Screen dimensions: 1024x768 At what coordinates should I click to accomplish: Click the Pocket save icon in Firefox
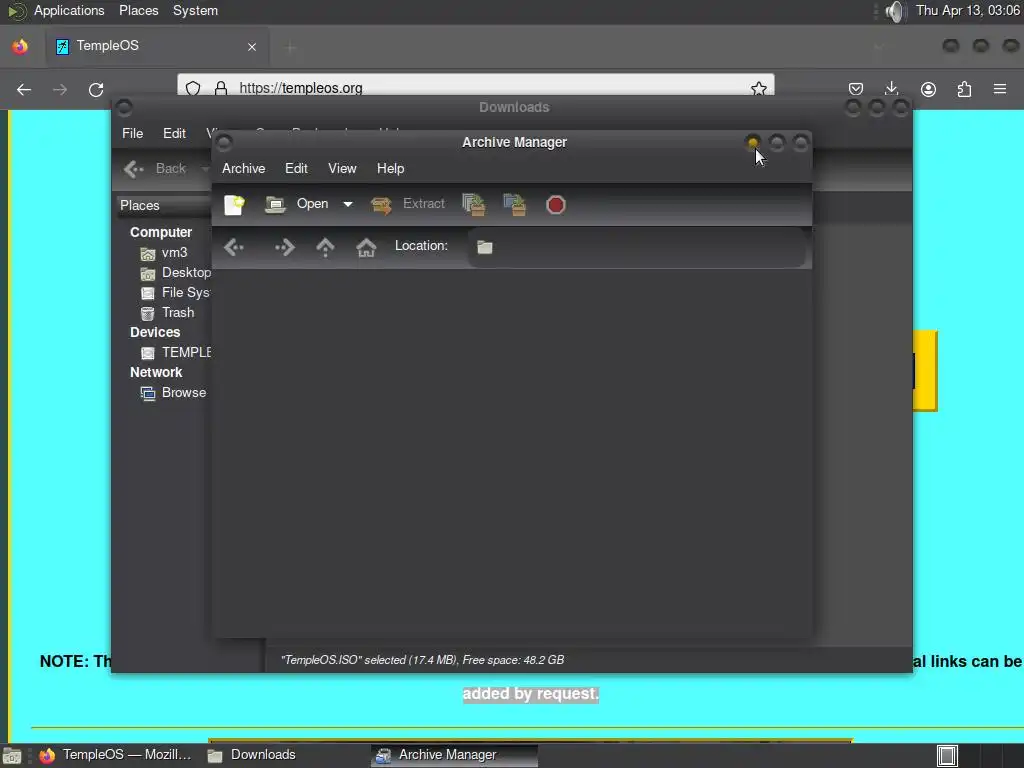pos(856,89)
